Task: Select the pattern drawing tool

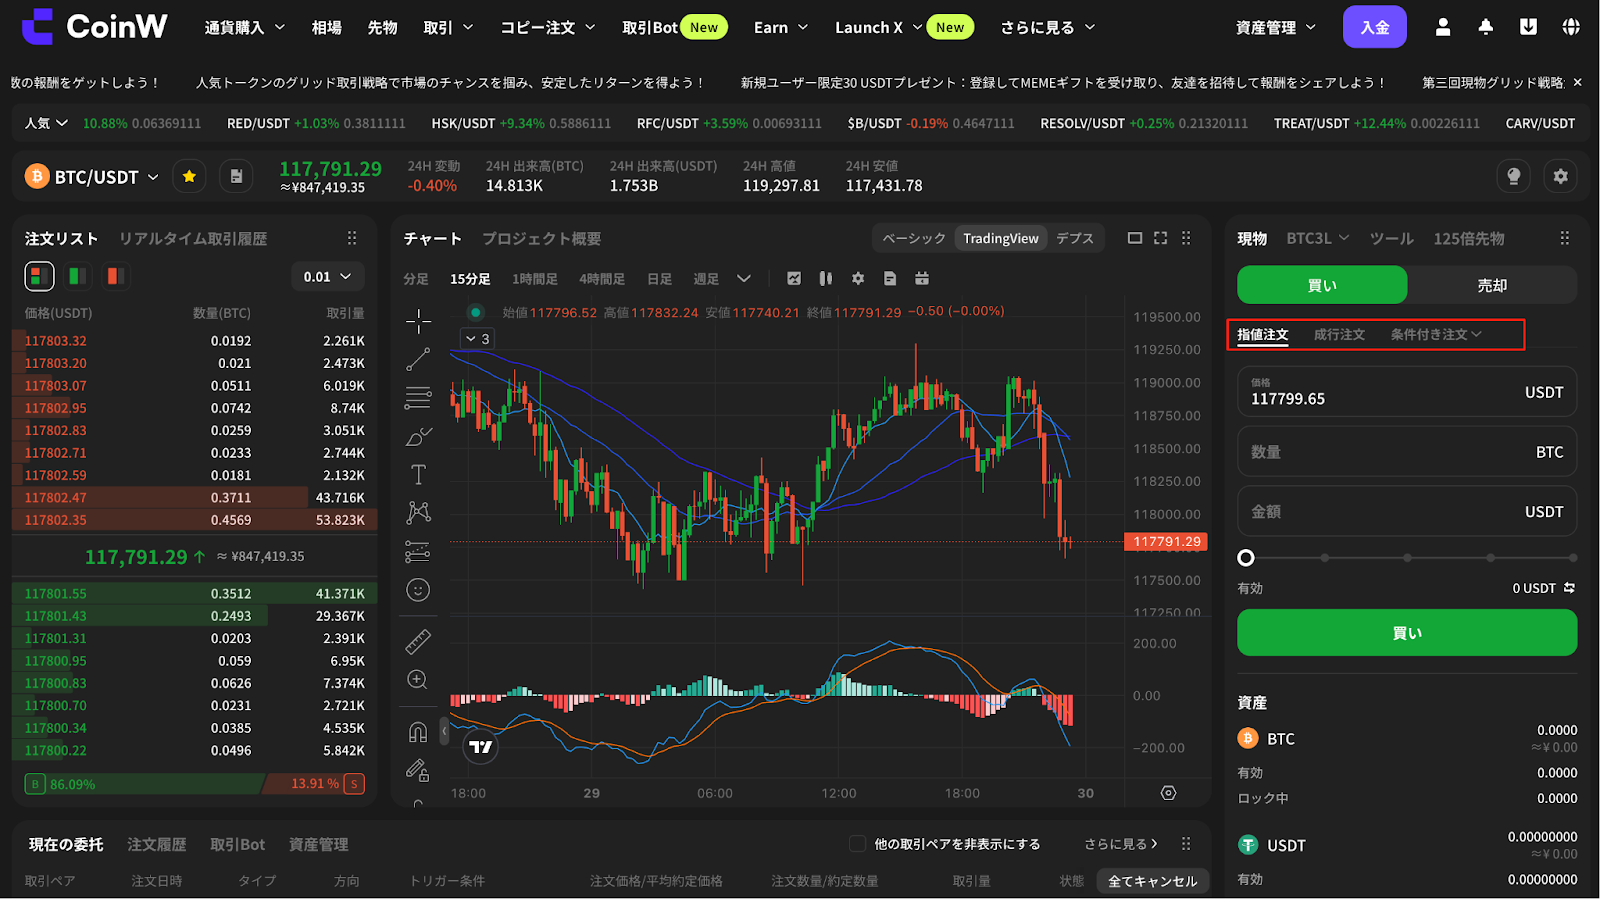Action: [418, 513]
